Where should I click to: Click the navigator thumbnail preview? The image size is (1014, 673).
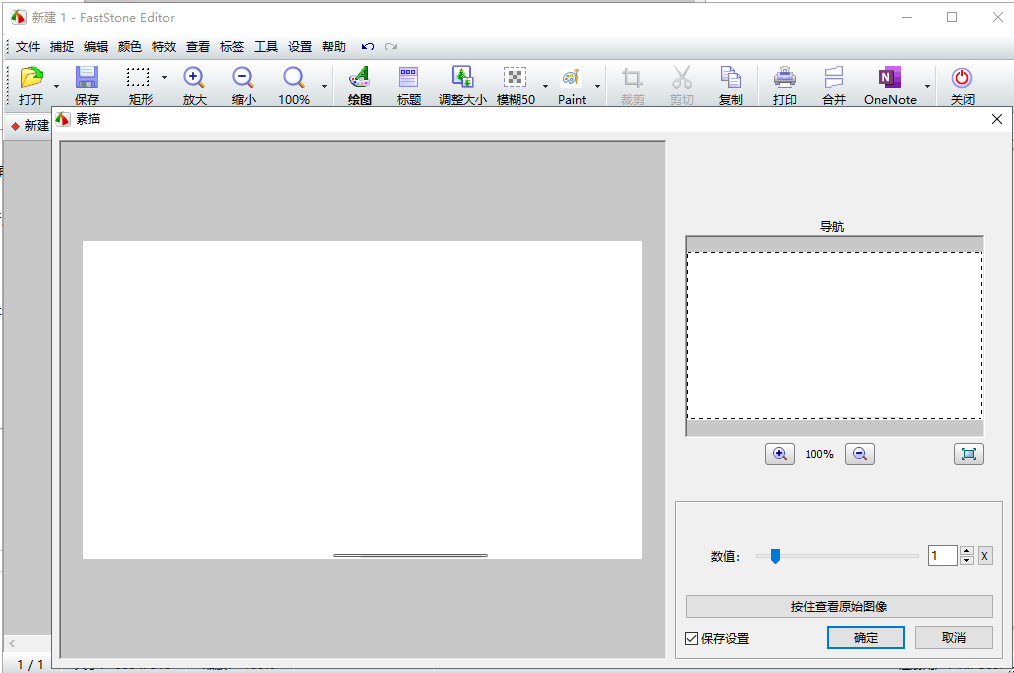click(x=834, y=336)
